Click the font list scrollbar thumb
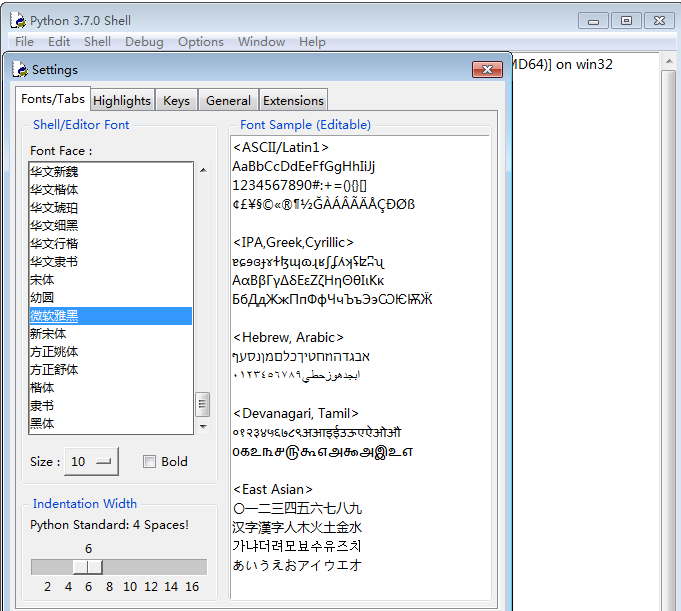 click(202, 404)
